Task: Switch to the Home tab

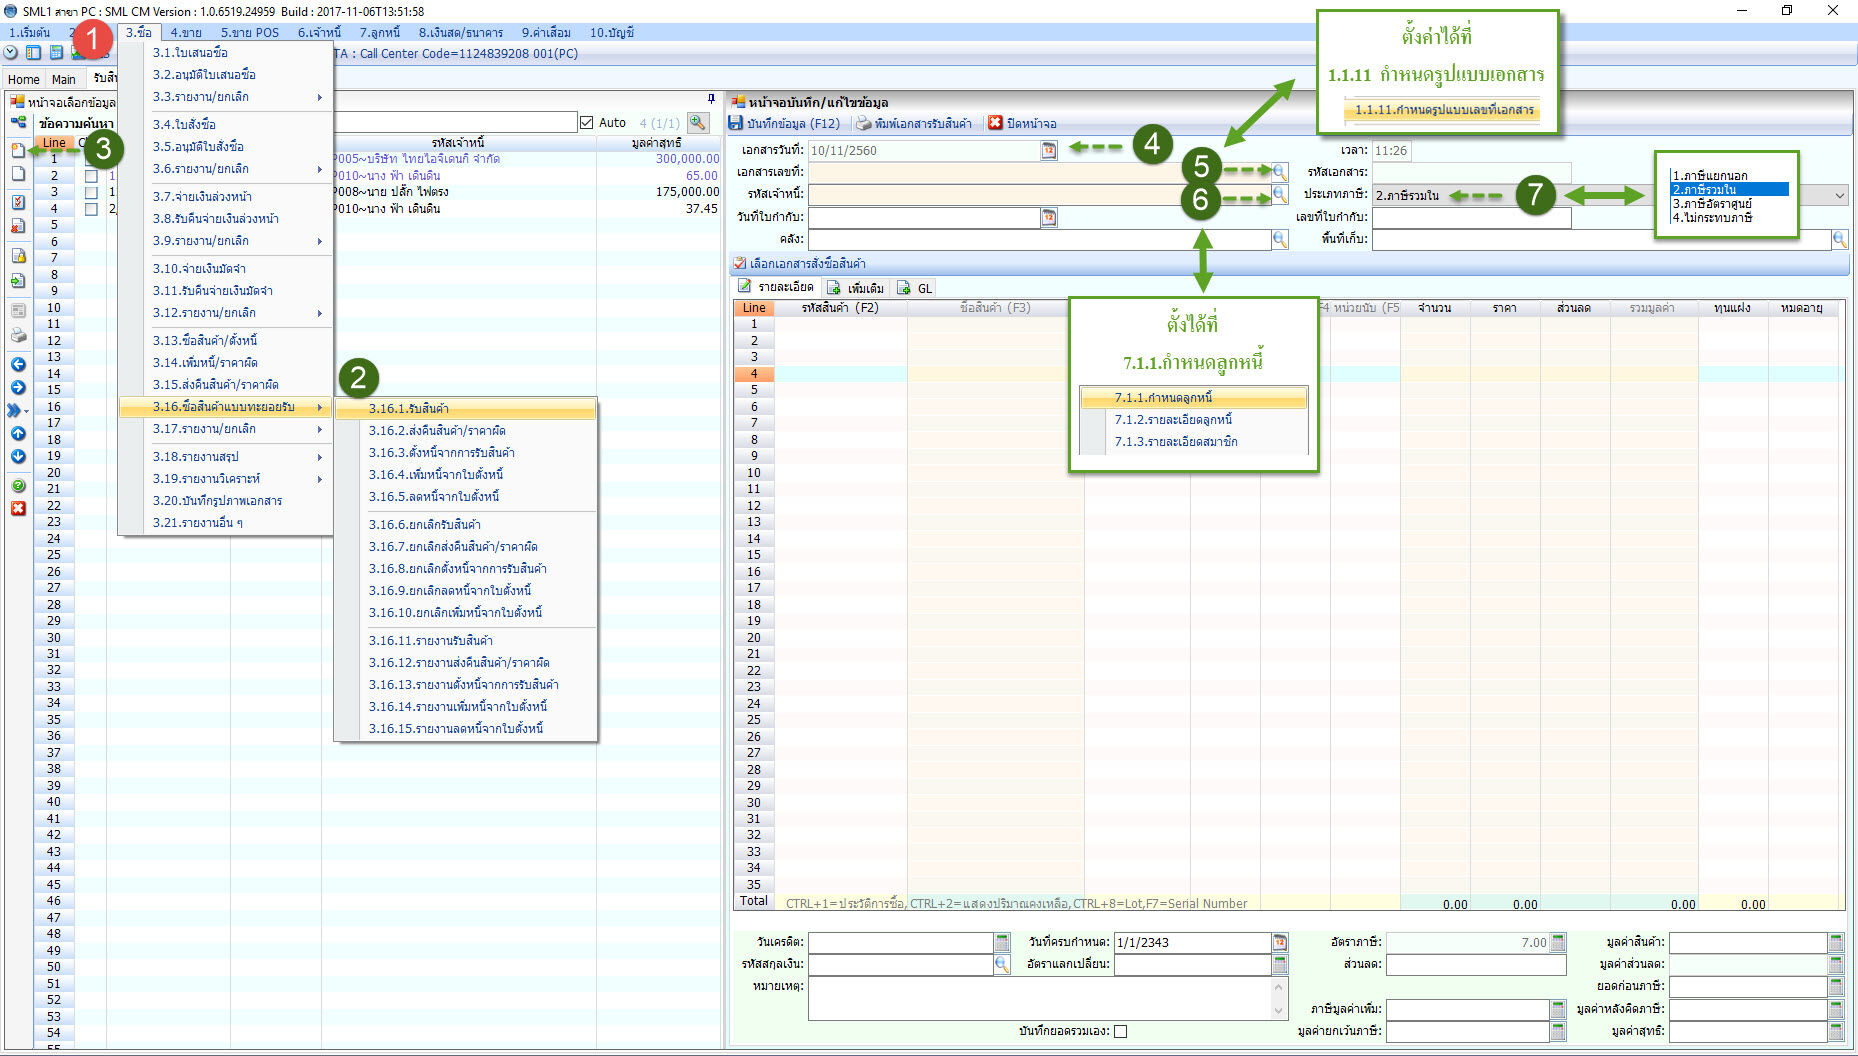Action: click(x=23, y=79)
